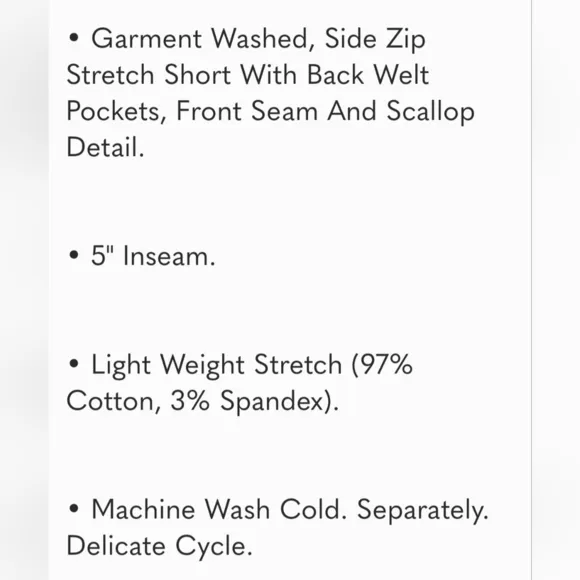Click the word 'Separately.'
The width and height of the screenshot is (580, 580).
coord(423,511)
